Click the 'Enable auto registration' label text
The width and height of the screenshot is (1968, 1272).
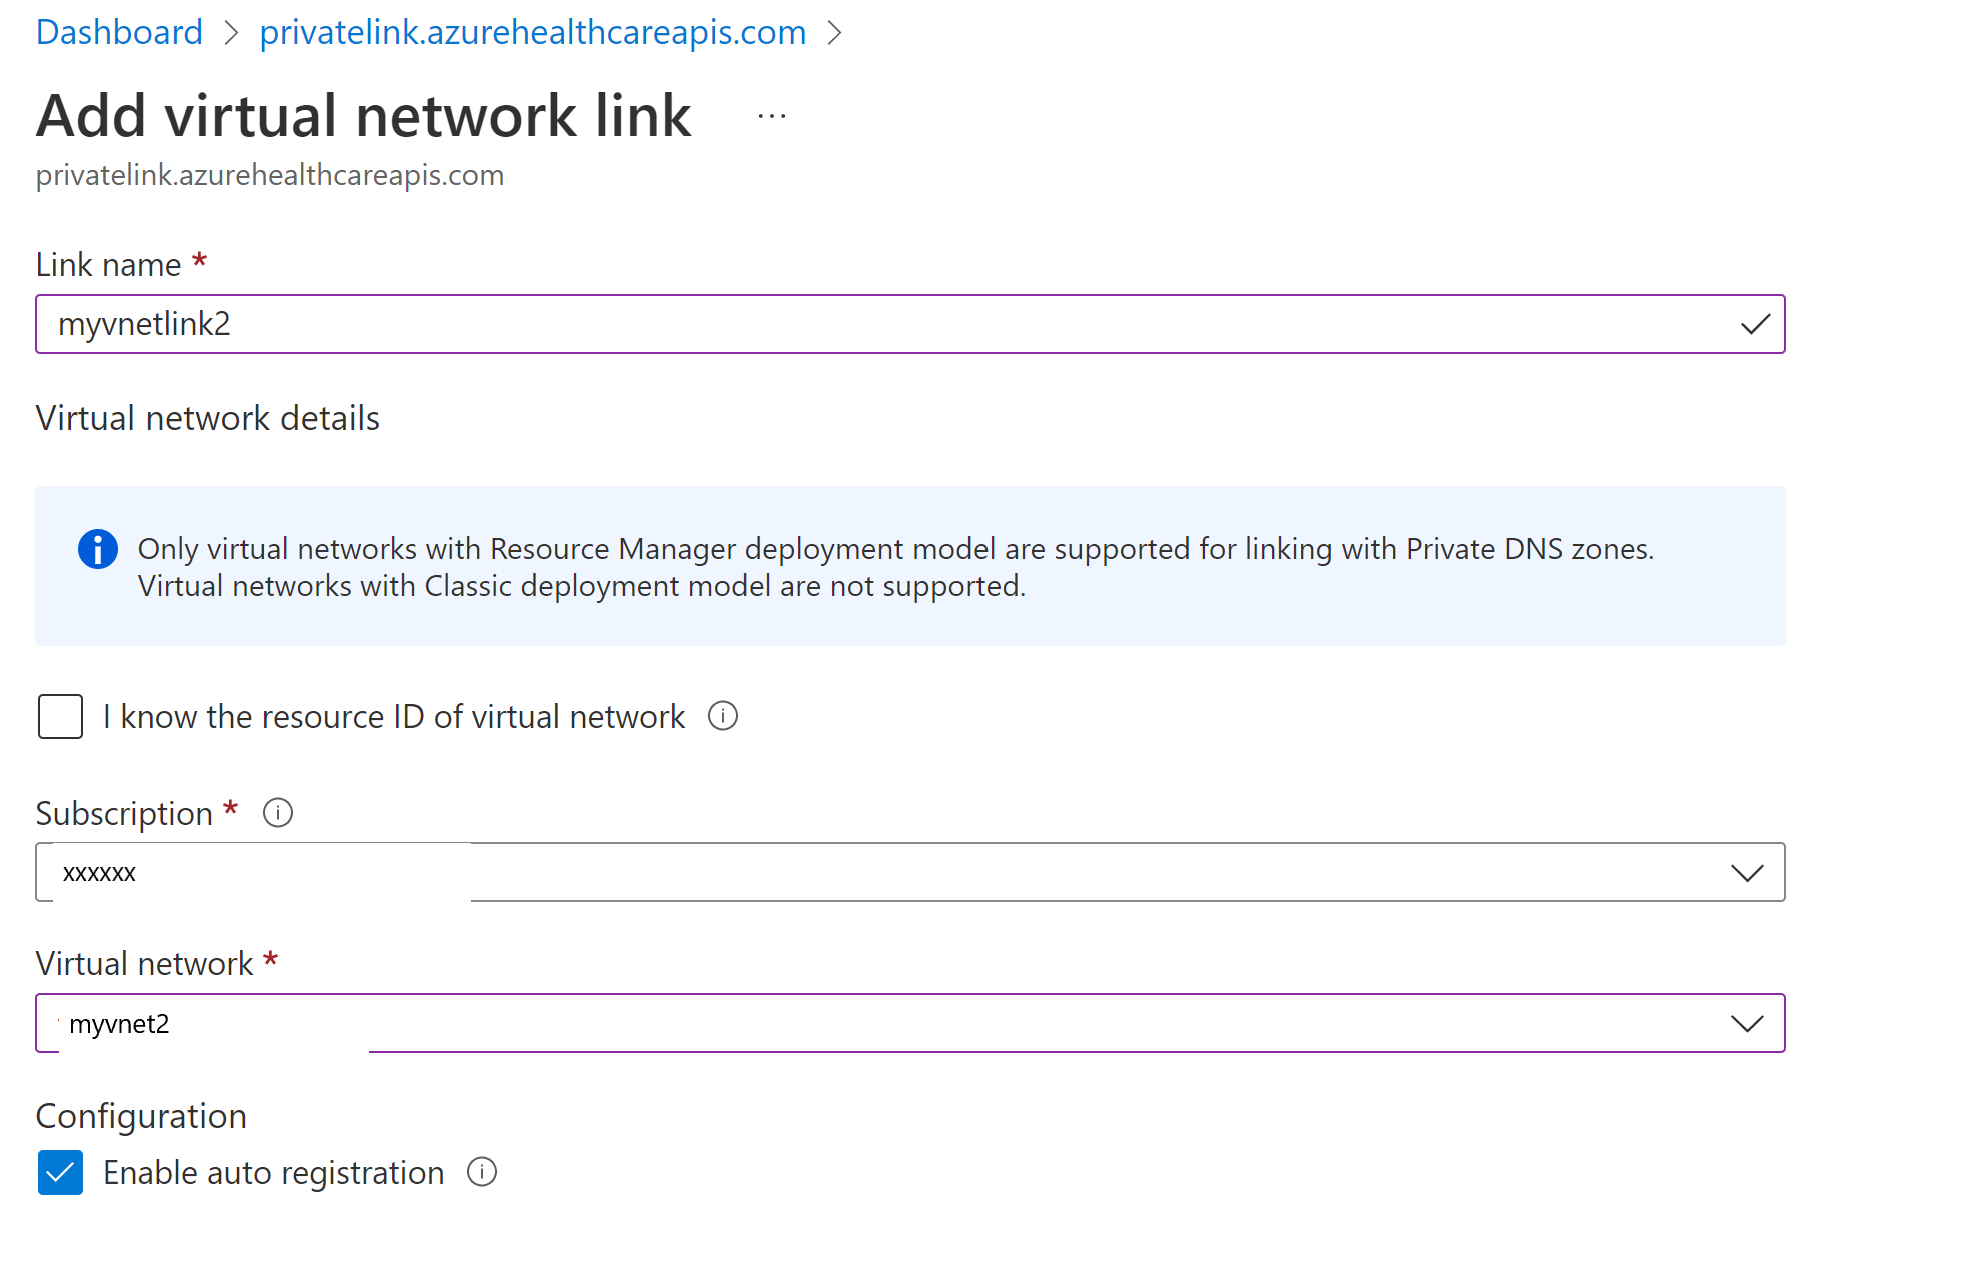(273, 1172)
